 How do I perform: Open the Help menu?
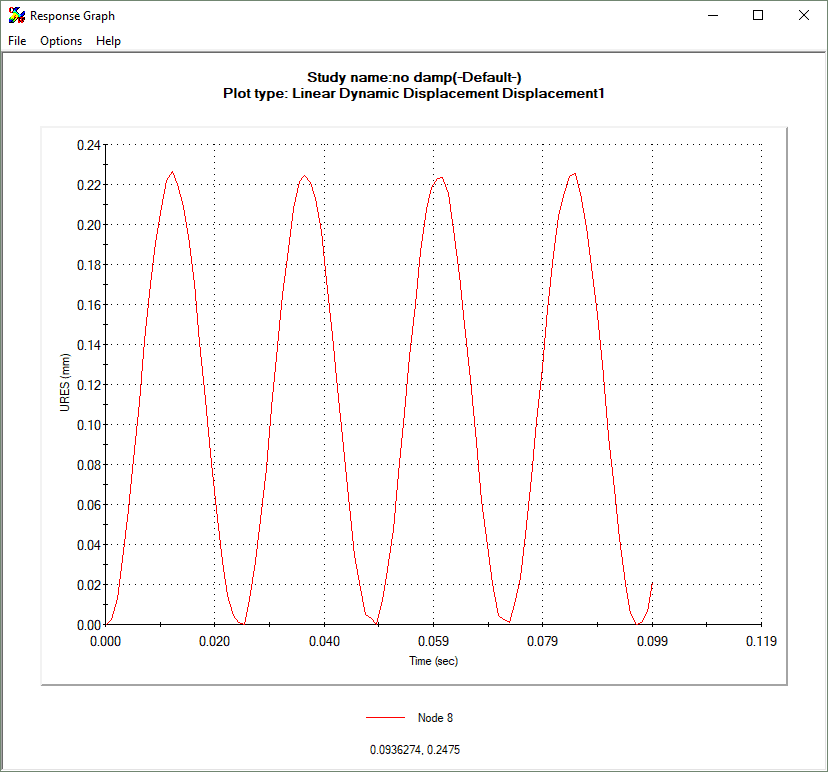108,41
